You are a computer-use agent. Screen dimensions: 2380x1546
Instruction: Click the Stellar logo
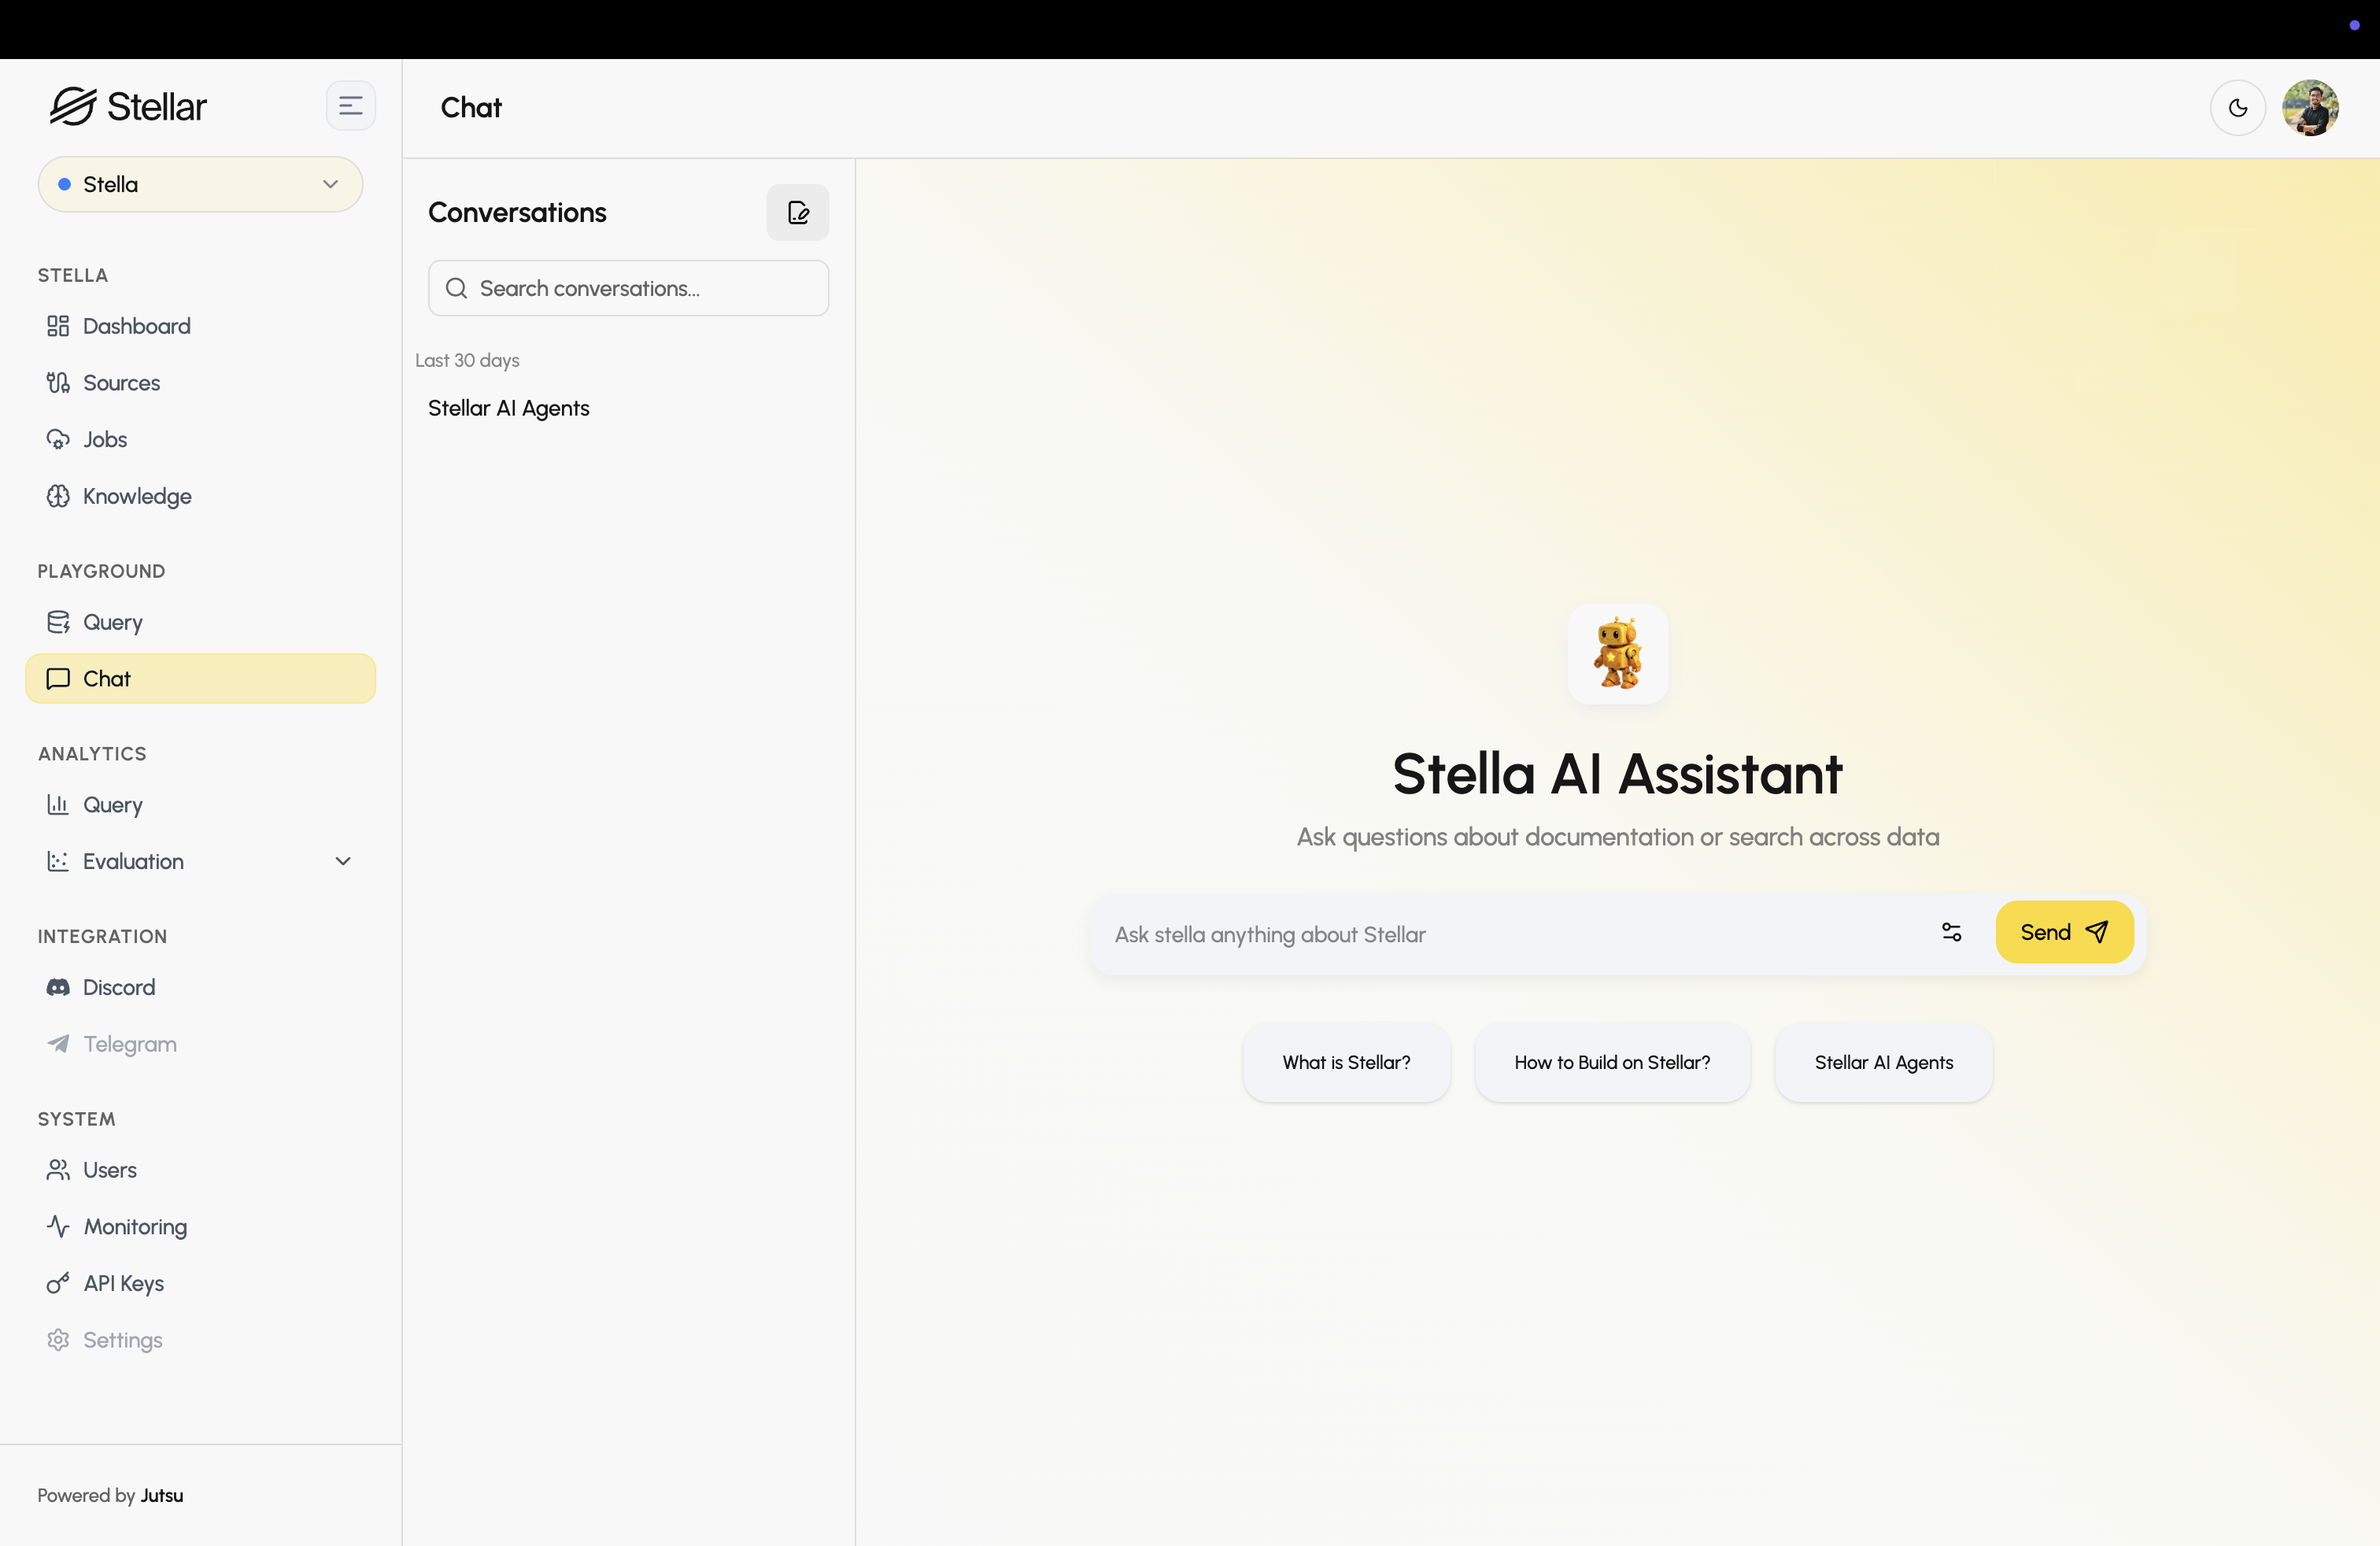tap(128, 106)
